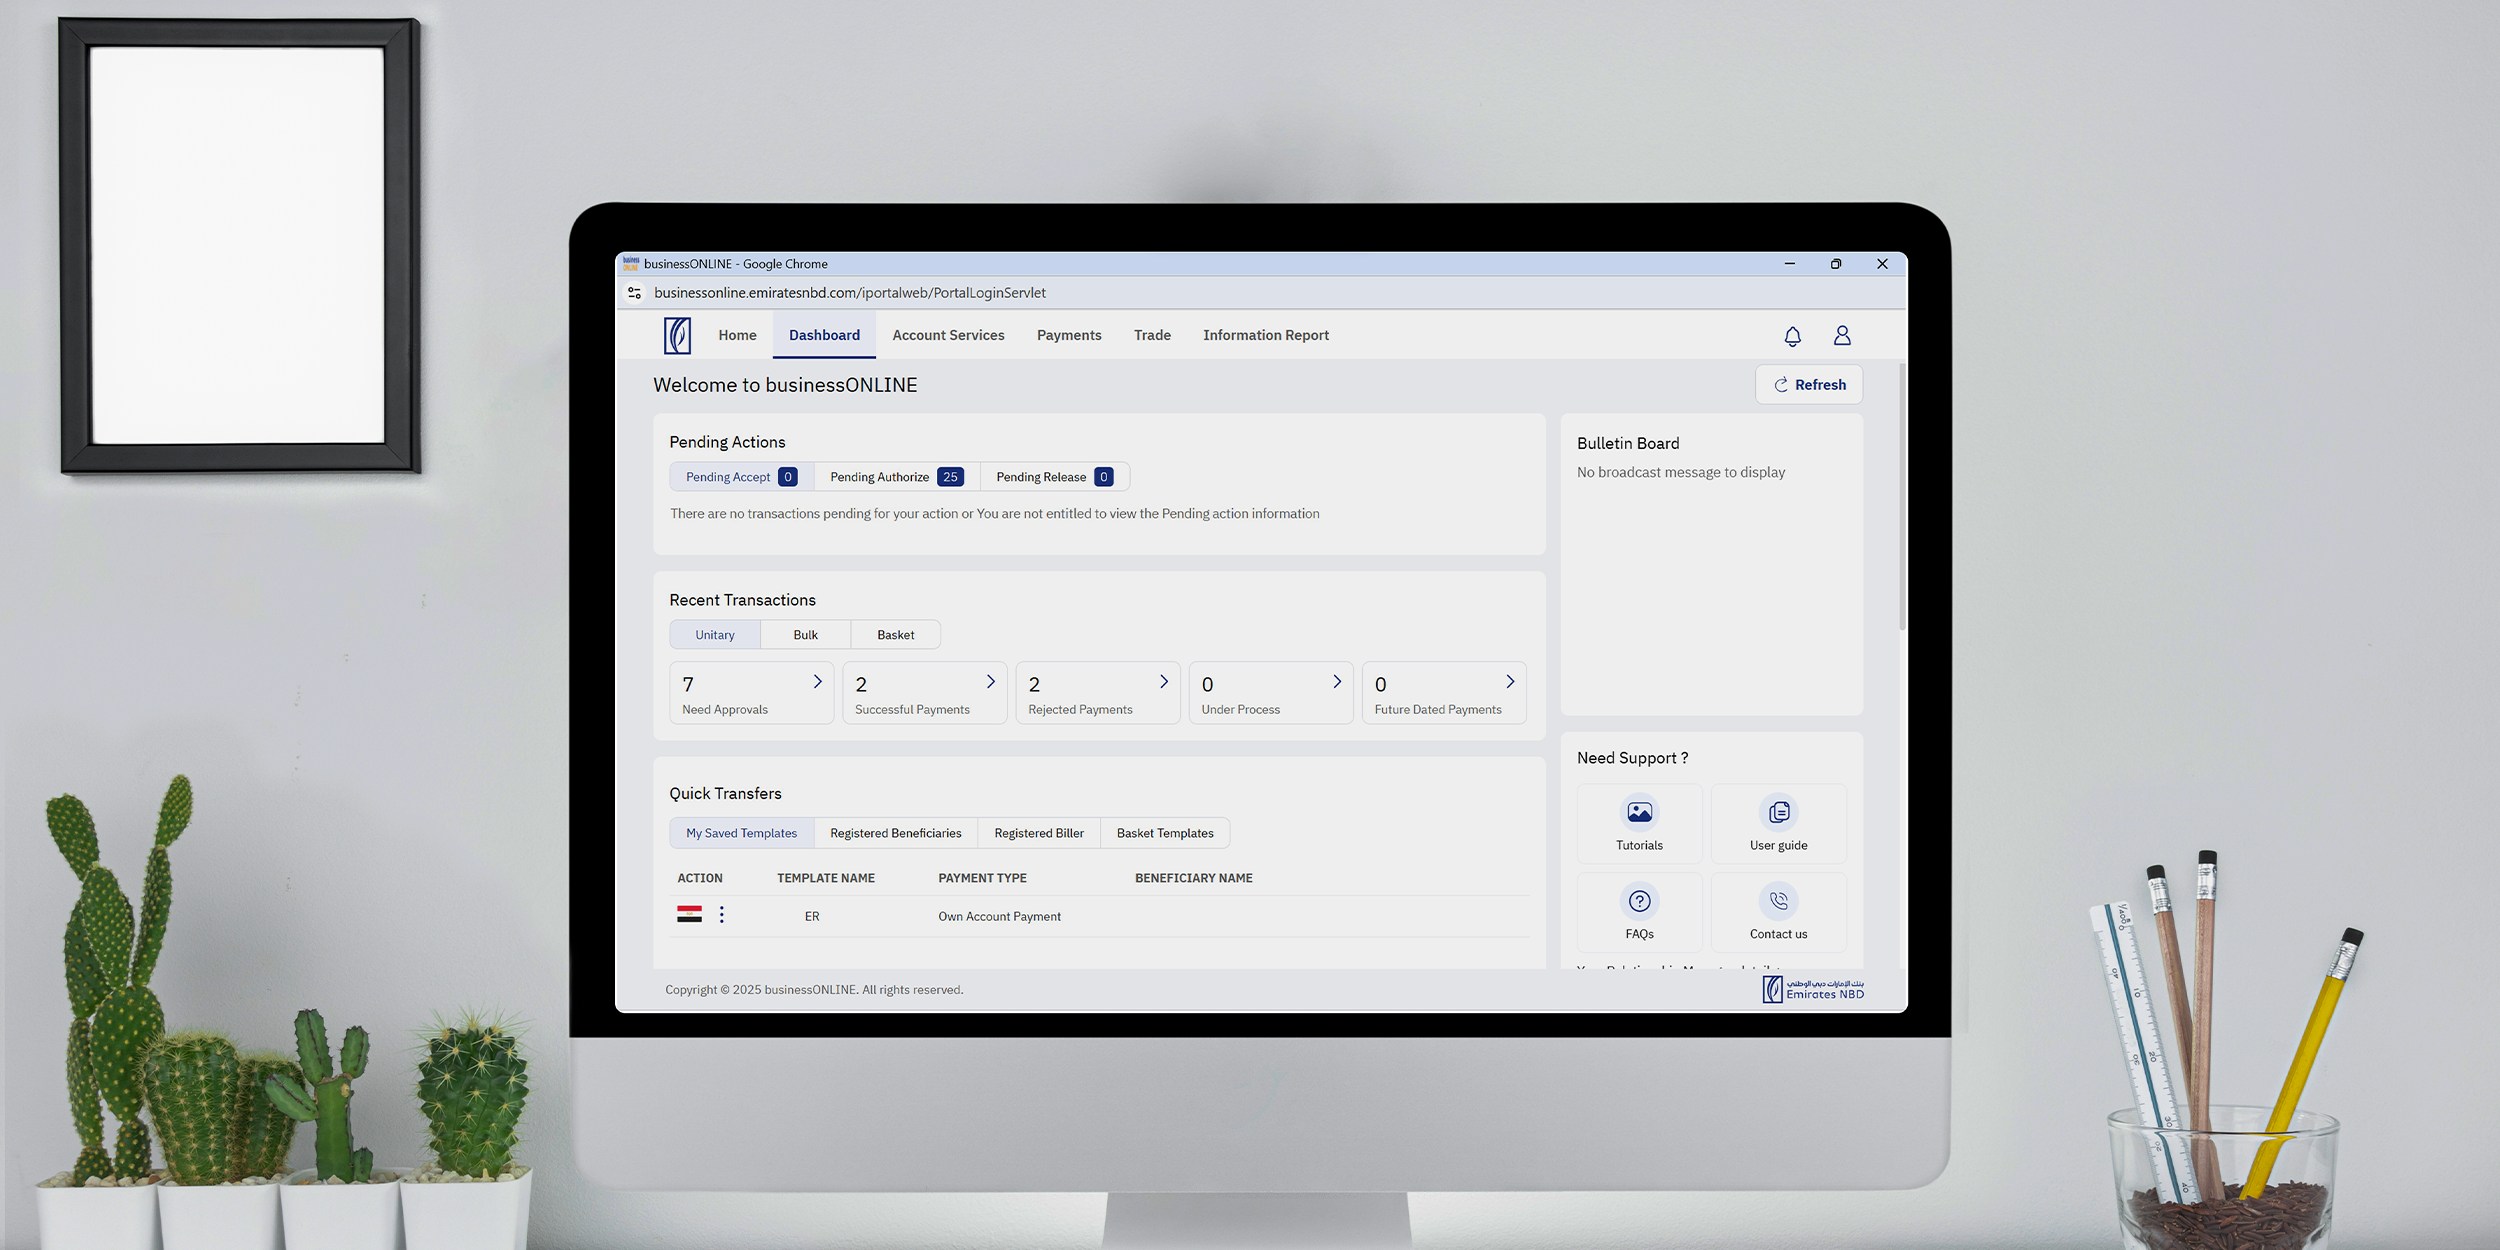Expand the Successful Payments card arrow
Screen dimensions: 2500x1250
(x=990, y=682)
